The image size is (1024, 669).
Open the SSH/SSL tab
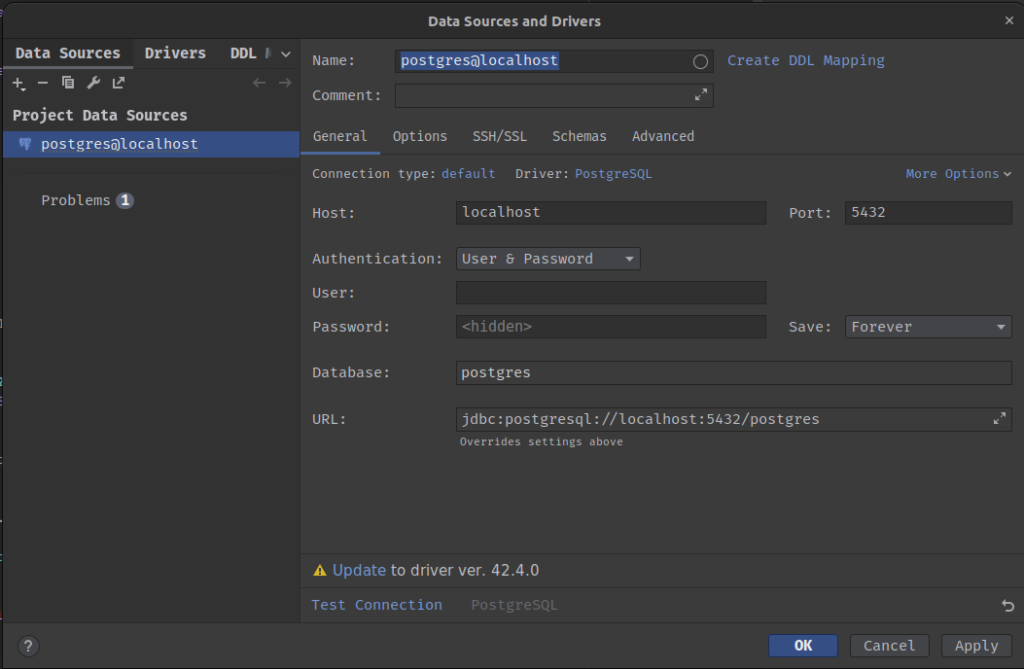tap(500, 136)
